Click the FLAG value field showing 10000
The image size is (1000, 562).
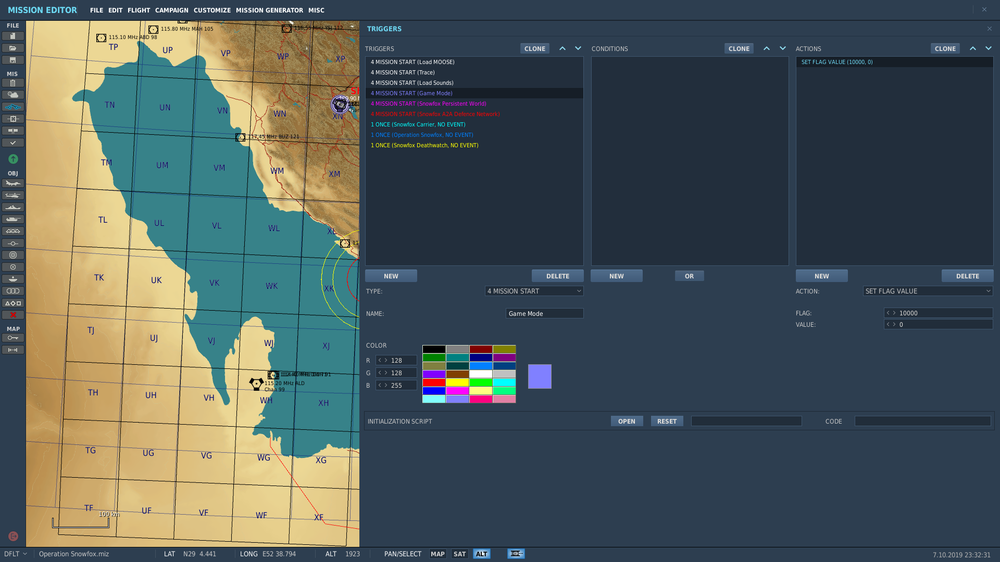point(938,313)
